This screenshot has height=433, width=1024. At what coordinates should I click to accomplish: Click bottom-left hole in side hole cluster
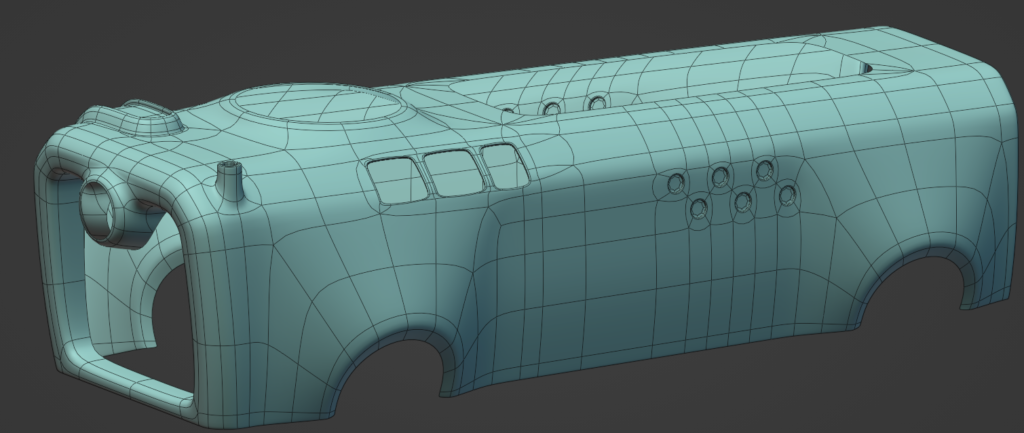[698, 209]
